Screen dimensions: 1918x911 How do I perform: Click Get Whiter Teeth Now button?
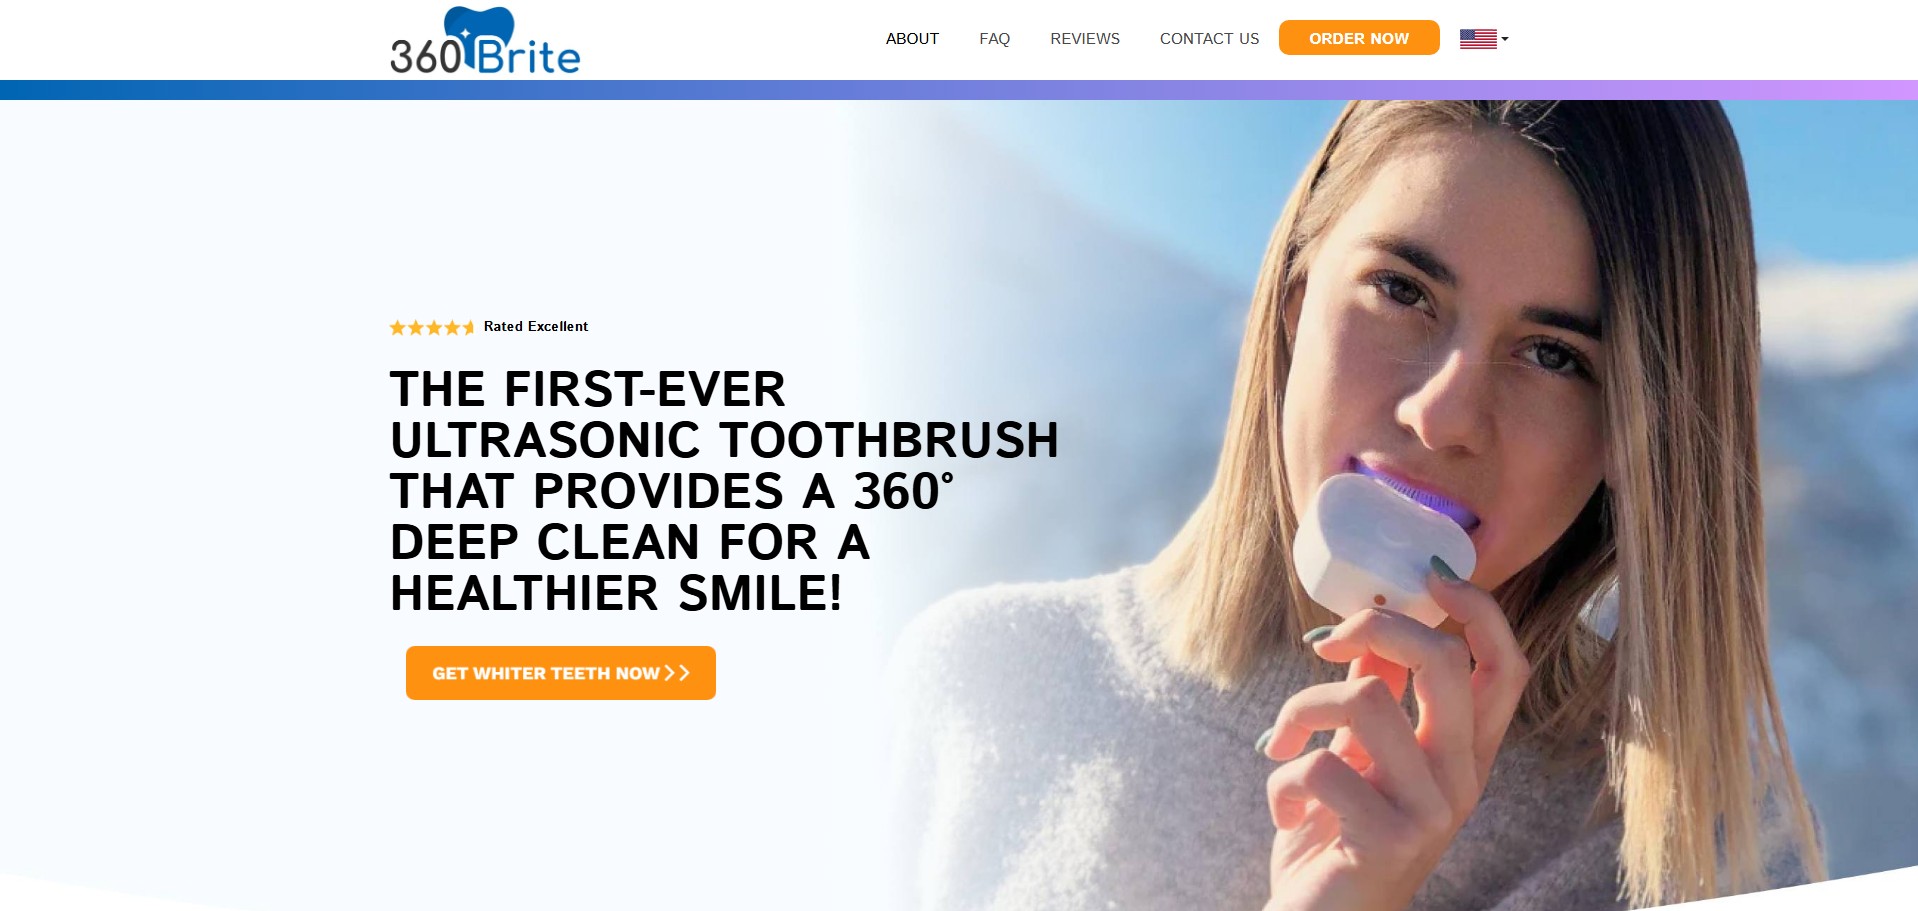tap(561, 673)
